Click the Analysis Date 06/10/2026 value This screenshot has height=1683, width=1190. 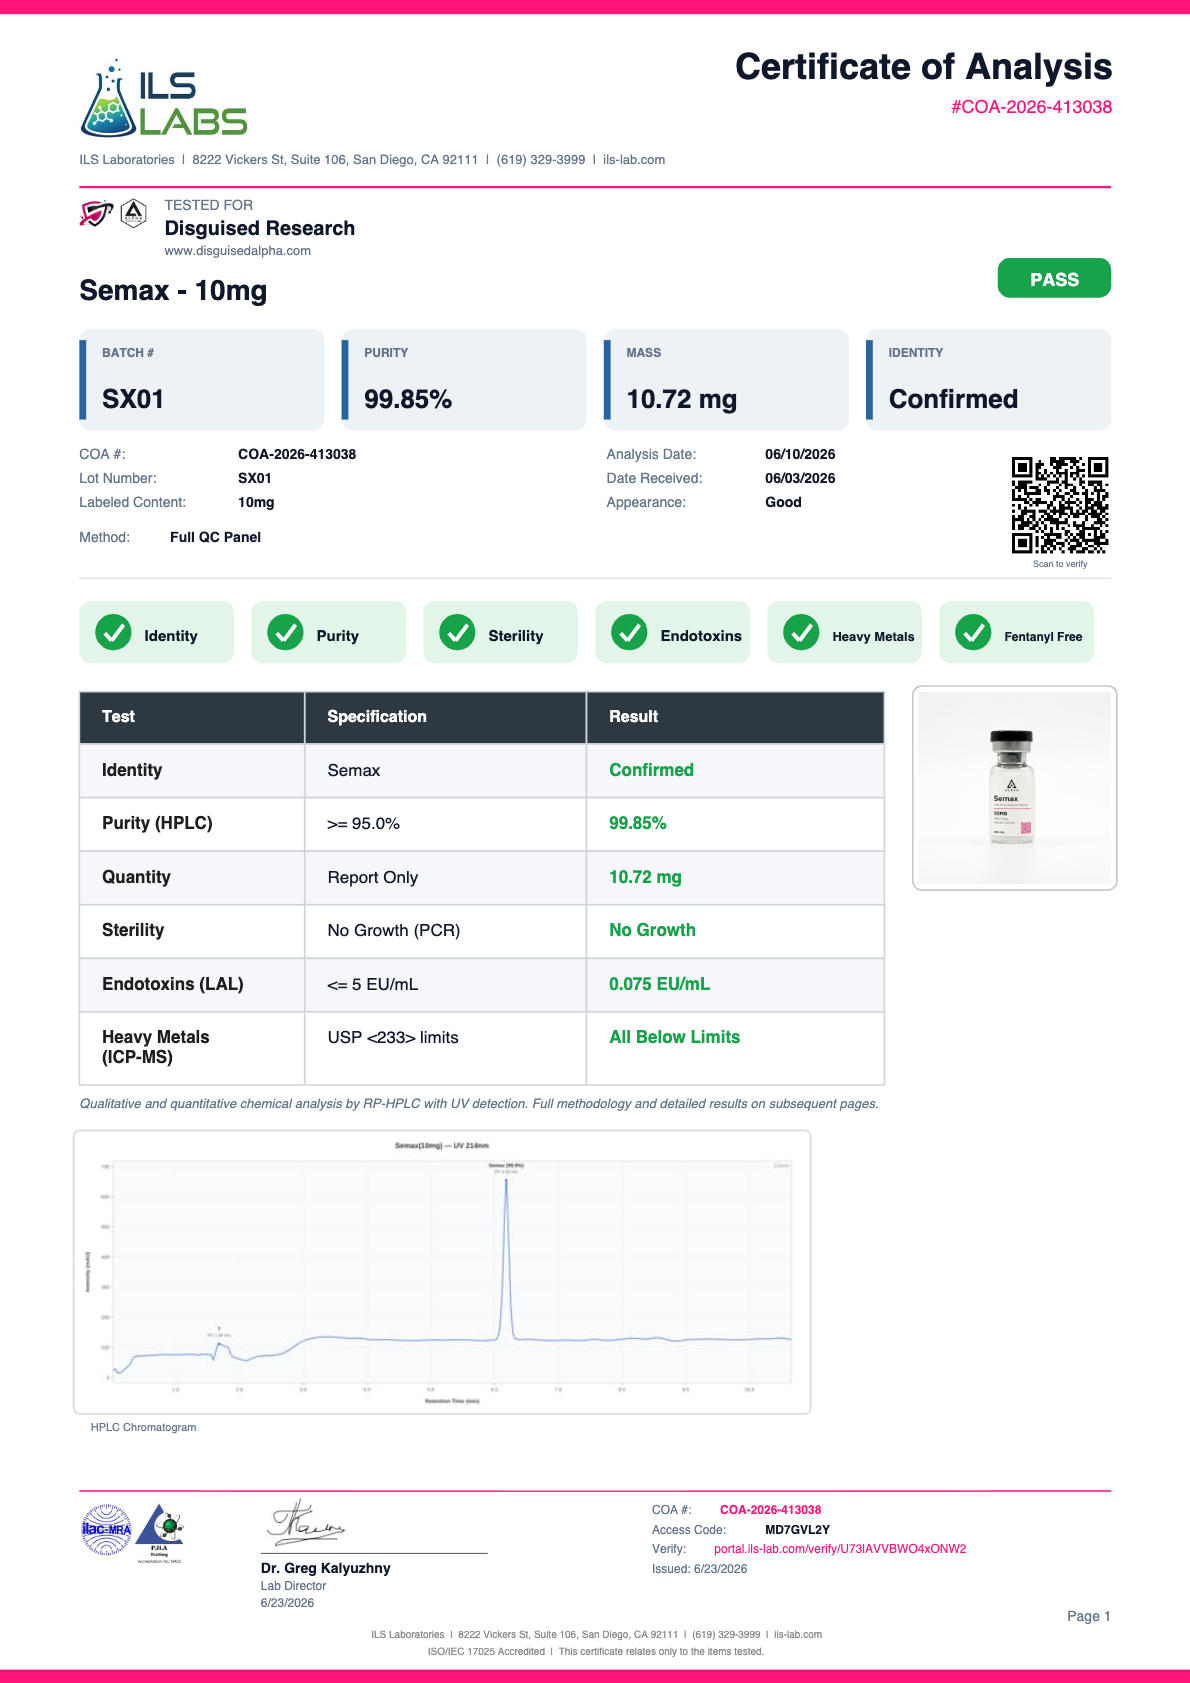pyautogui.click(x=800, y=454)
